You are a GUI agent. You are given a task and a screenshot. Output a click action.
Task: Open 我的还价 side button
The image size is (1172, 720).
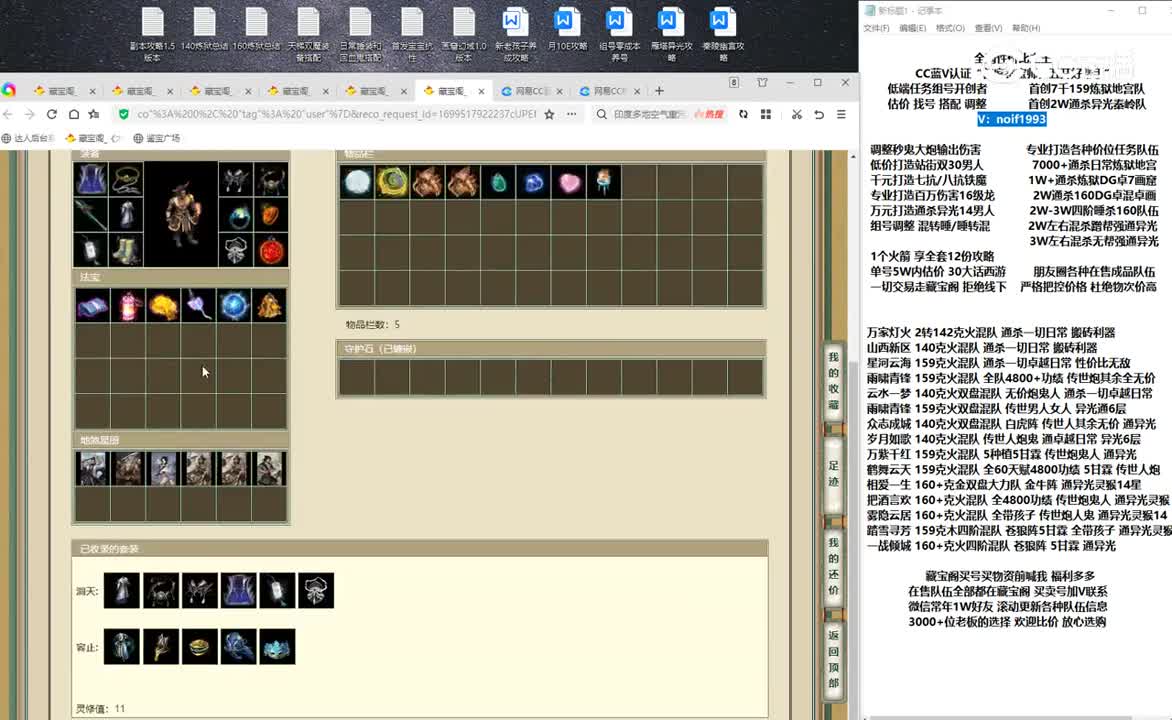click(833, 566)
